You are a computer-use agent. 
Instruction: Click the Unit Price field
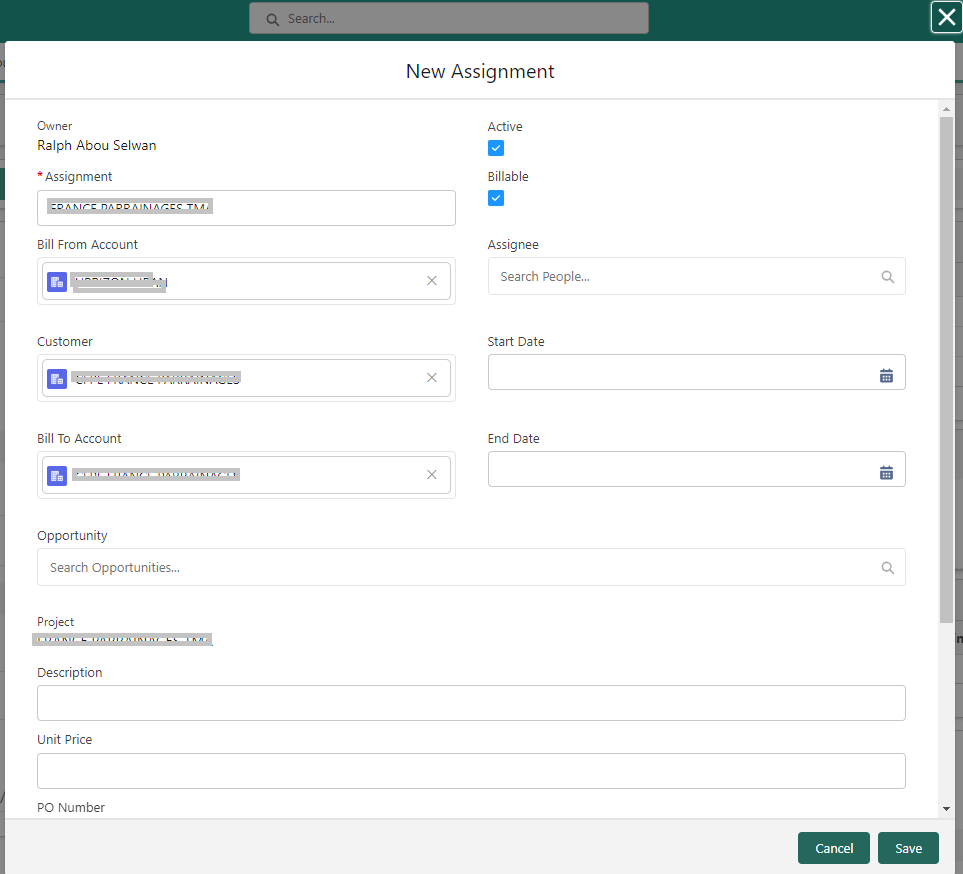(471, 771)
